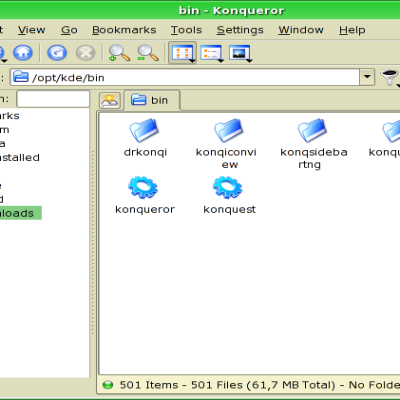Image resolution: width=400 pixels, height=400 pixels.
Task: Switch to image preview view mode
Action: [x=240, y=53]
